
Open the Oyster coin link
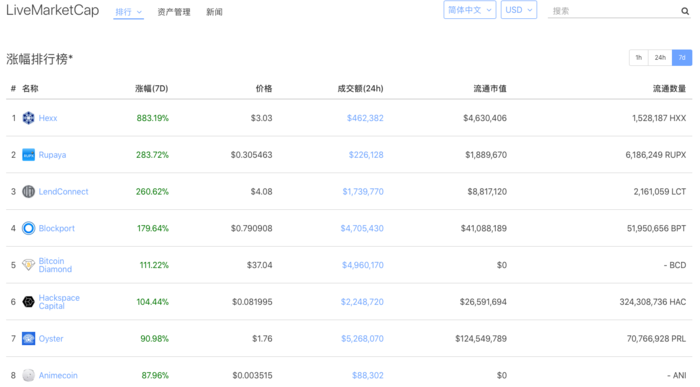pos(51,338)
